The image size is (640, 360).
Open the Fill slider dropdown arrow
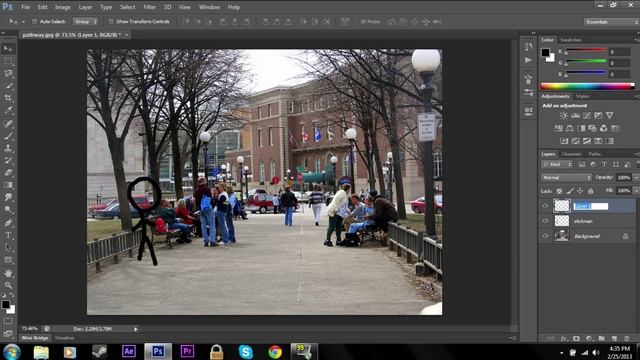636,191
